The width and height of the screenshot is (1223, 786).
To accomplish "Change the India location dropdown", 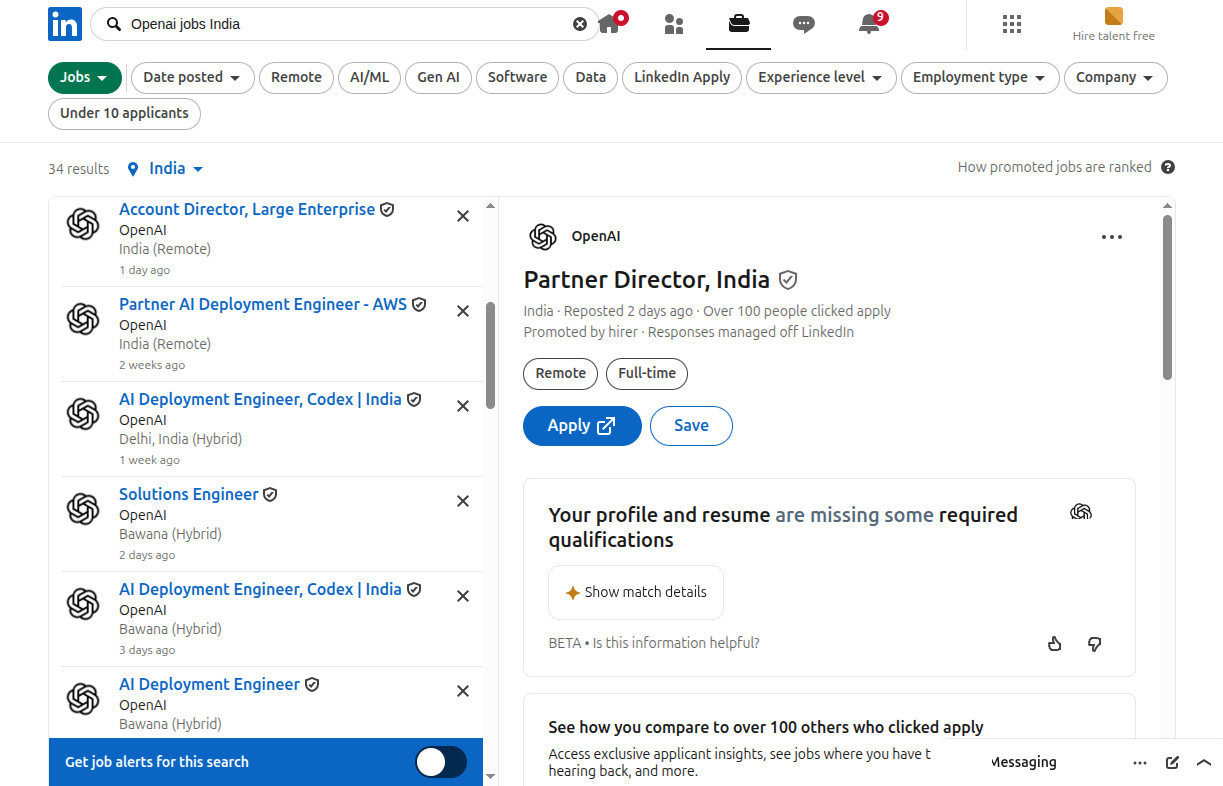I will tap(166, 168).
